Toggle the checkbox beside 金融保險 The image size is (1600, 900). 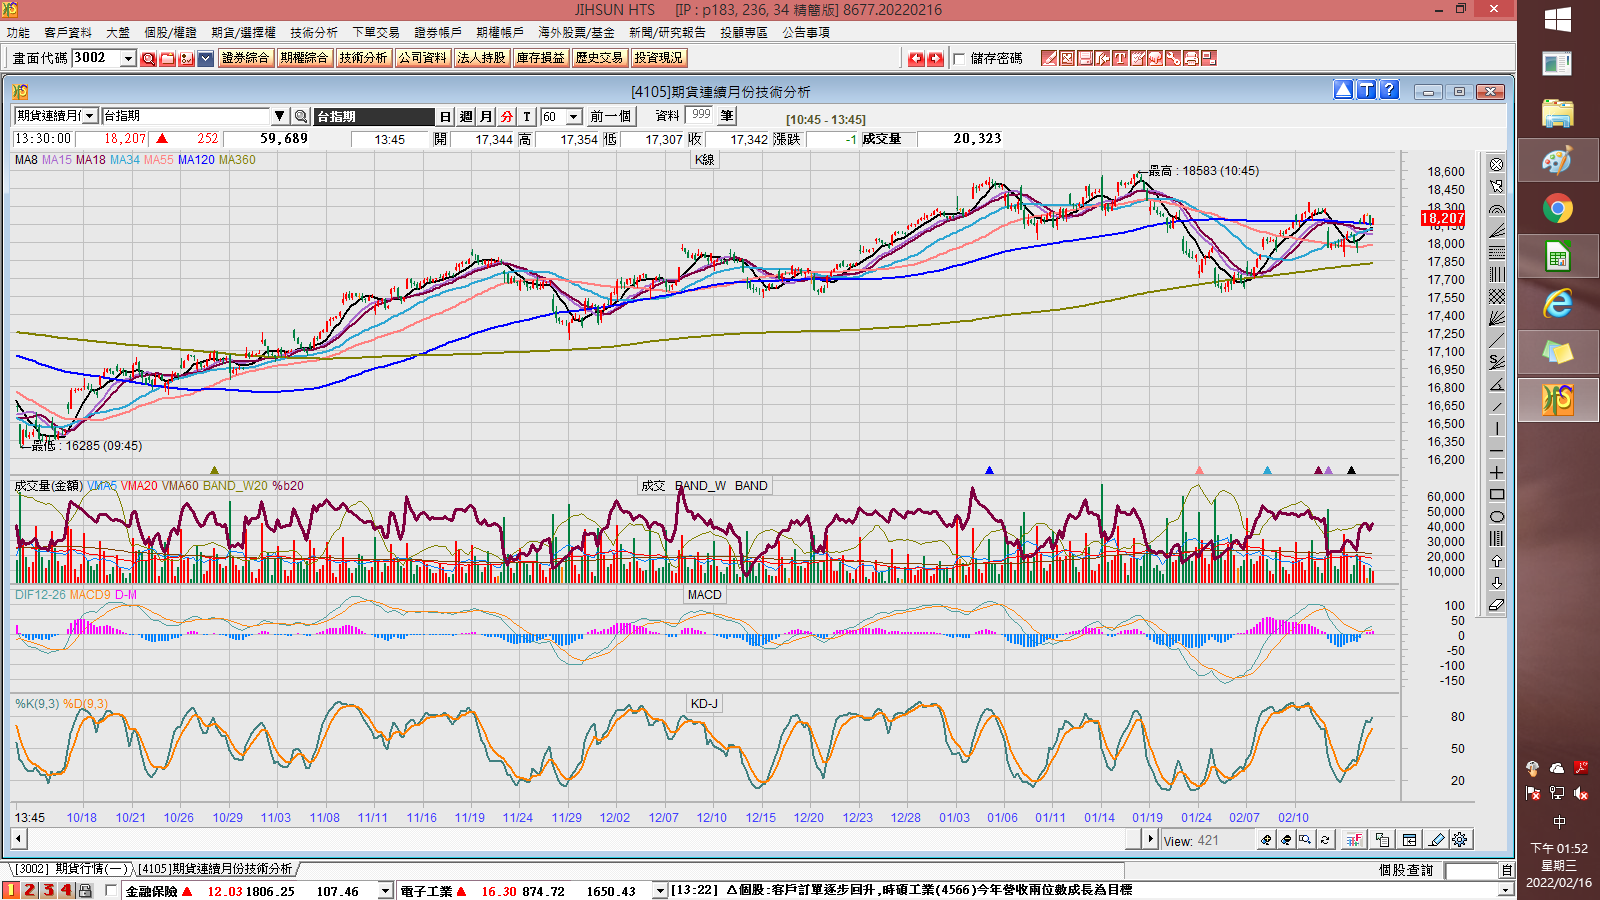[111, 890]
